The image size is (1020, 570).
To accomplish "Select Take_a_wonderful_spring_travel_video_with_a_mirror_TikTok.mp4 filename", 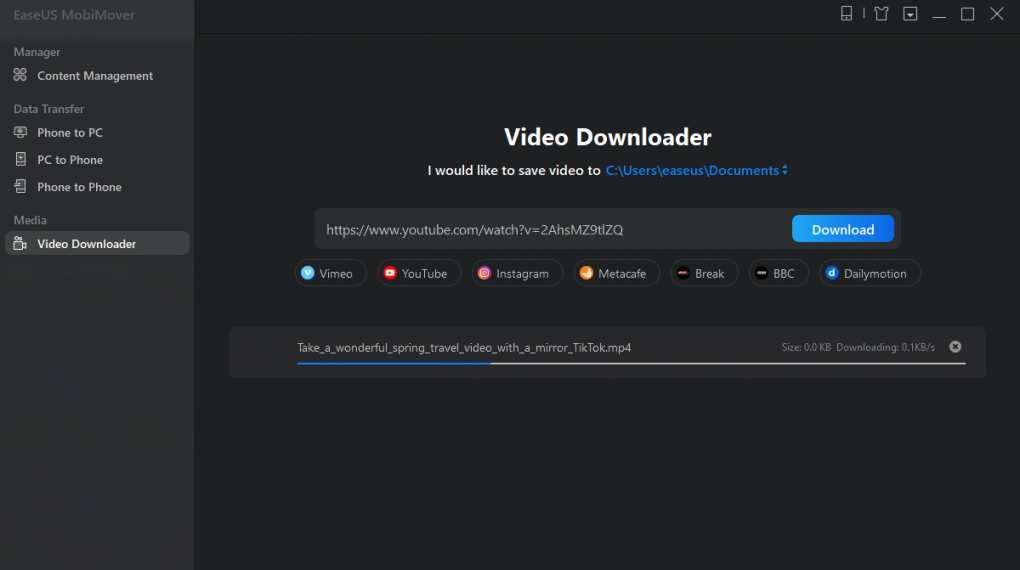I will point(464,347).
